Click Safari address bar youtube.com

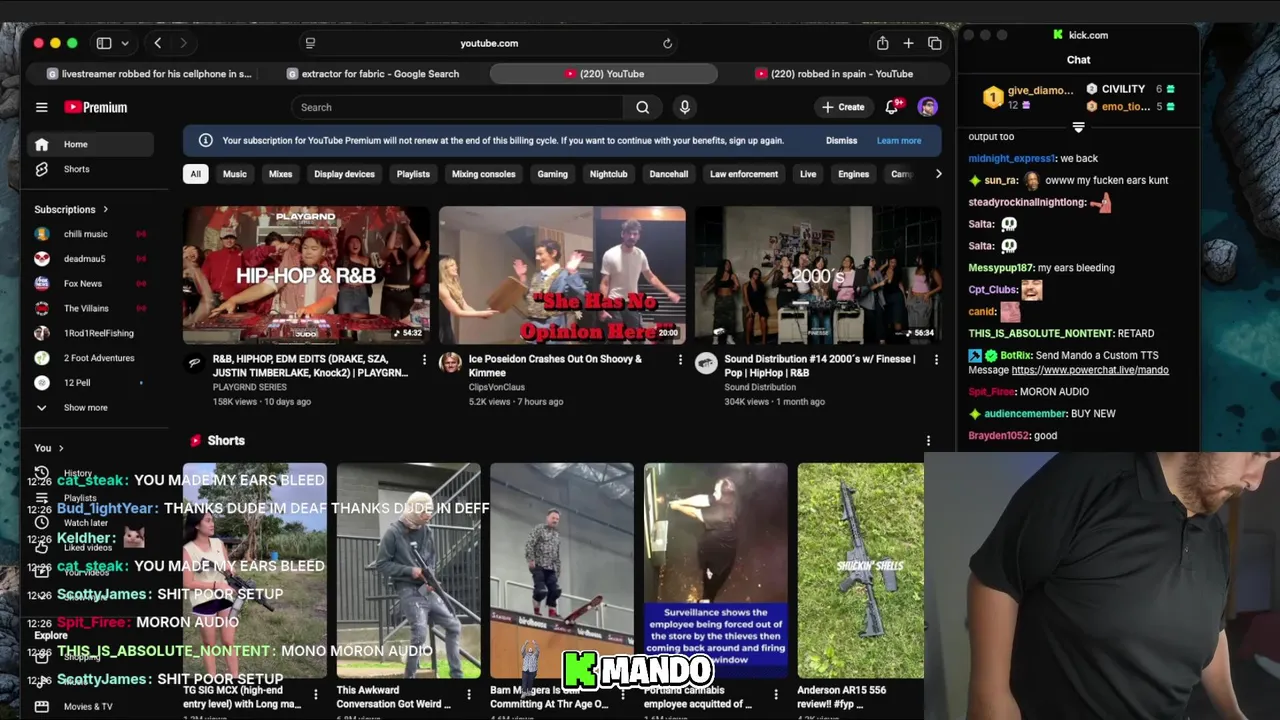coord(489,43)
